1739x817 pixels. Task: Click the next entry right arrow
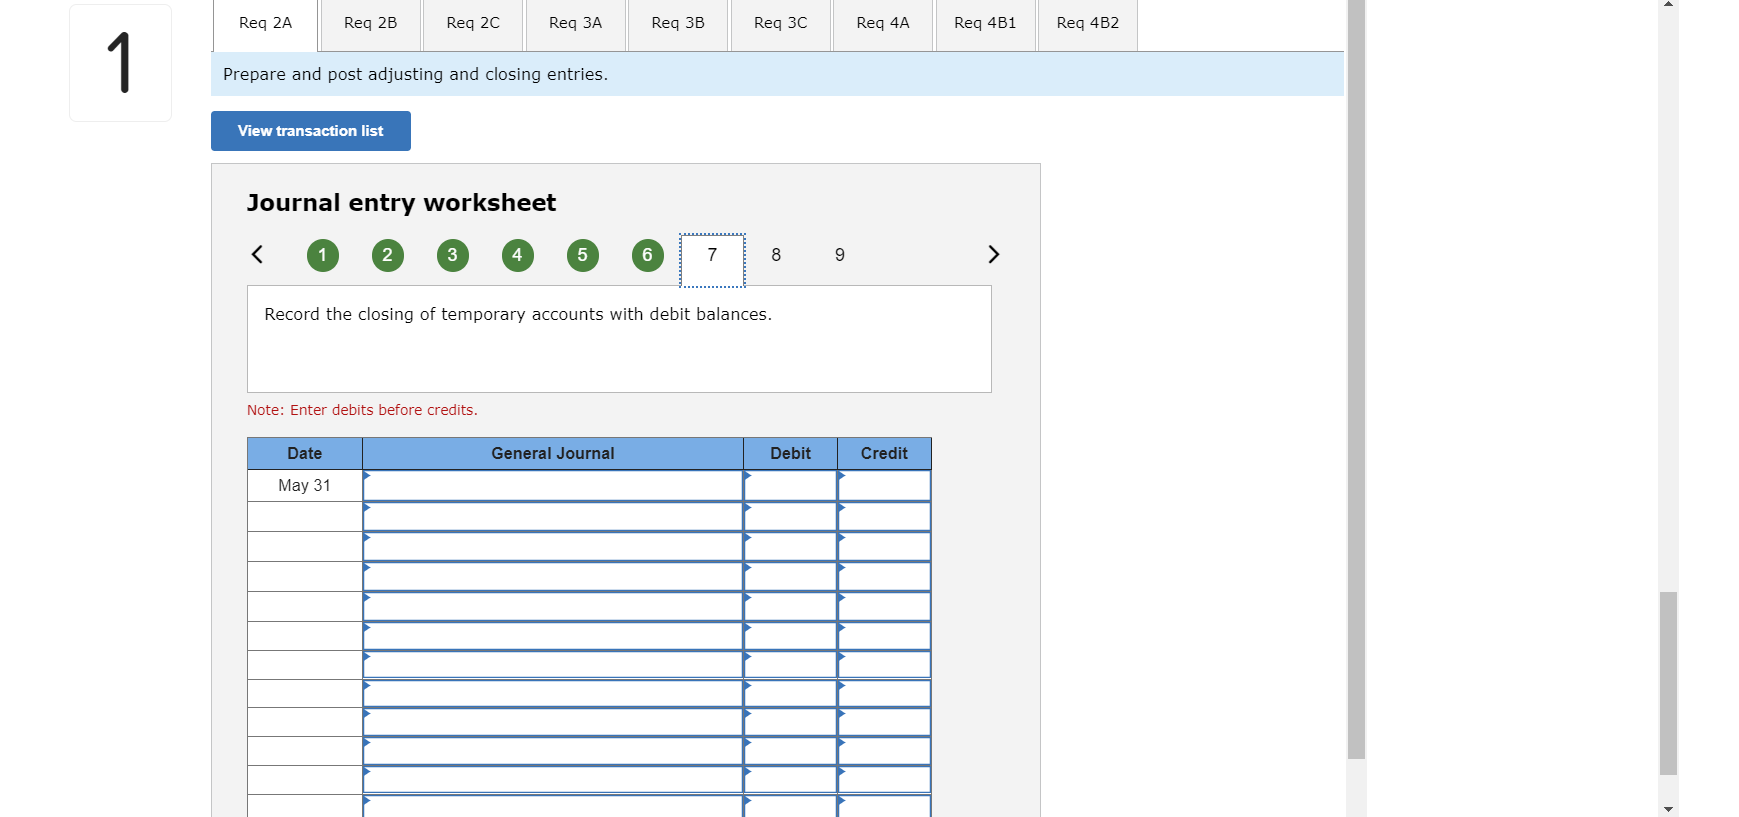(993, 254)
